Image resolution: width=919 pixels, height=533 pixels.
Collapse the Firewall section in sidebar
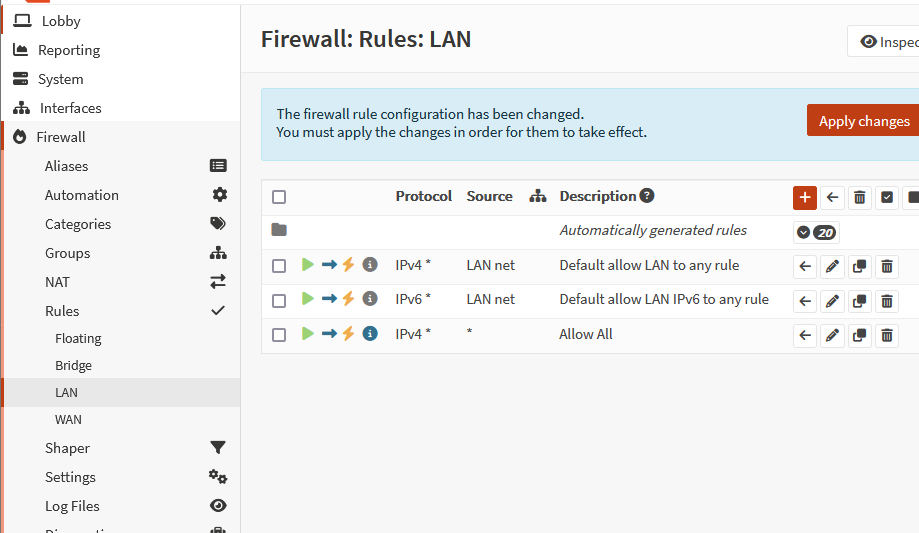[61, 137]
